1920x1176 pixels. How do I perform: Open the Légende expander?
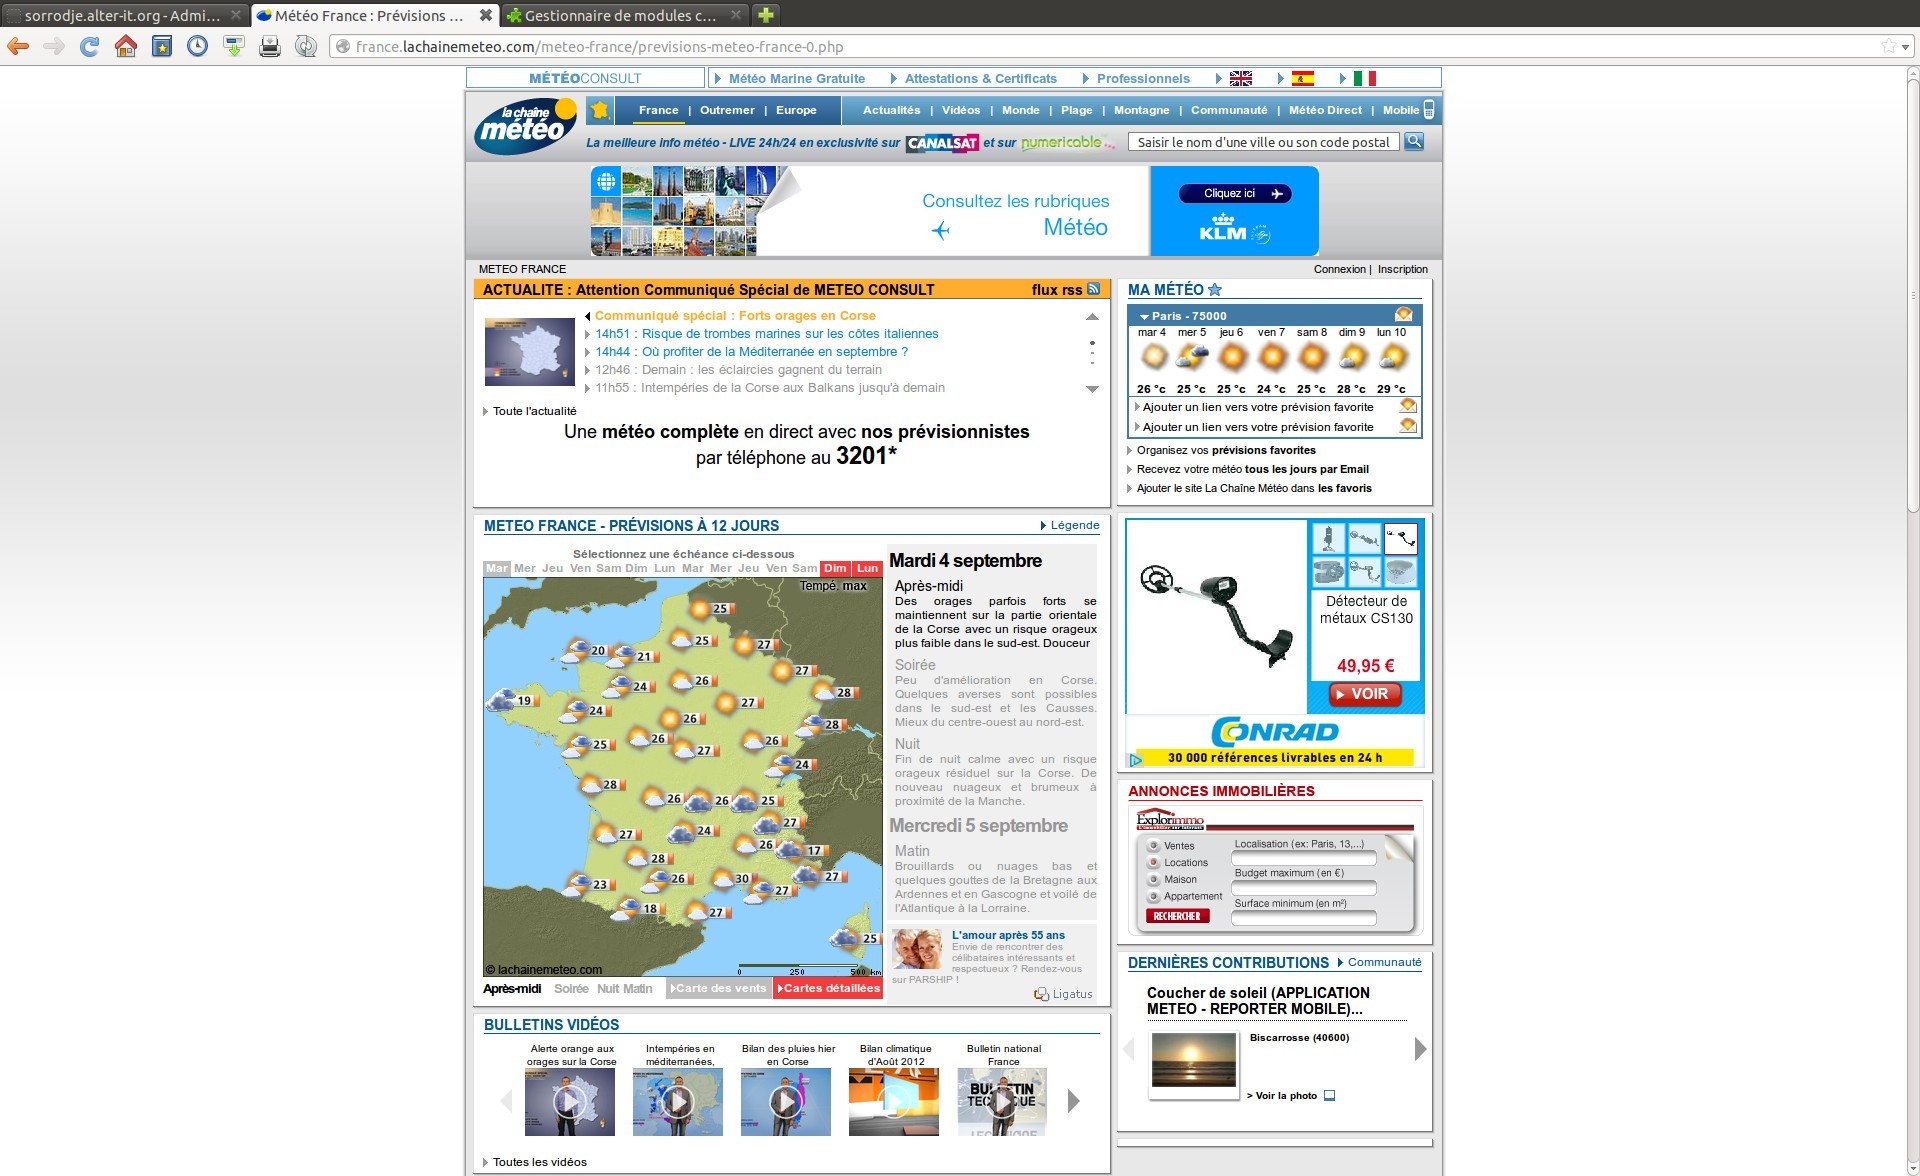1070,525
